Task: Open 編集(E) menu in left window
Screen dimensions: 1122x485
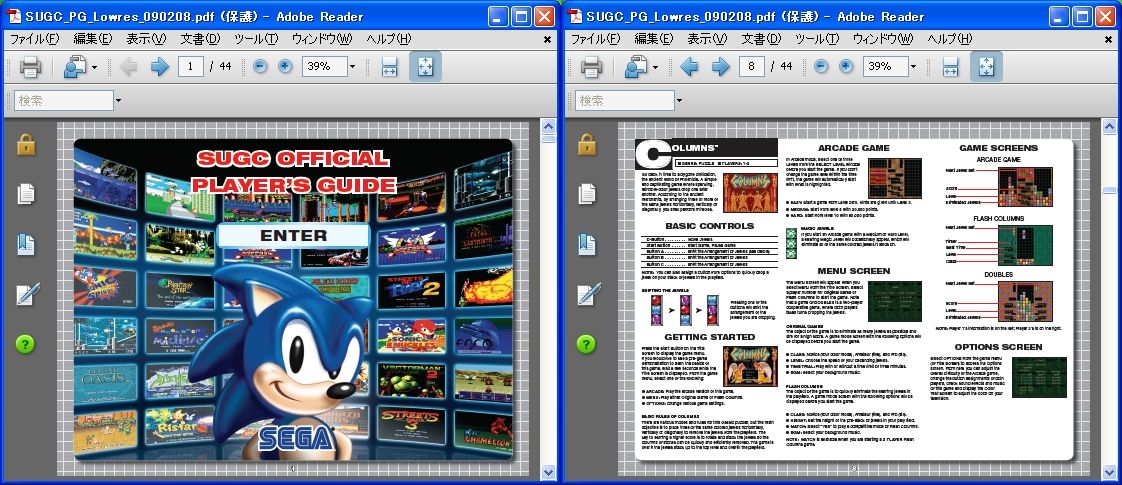Action: coord(93,39)
